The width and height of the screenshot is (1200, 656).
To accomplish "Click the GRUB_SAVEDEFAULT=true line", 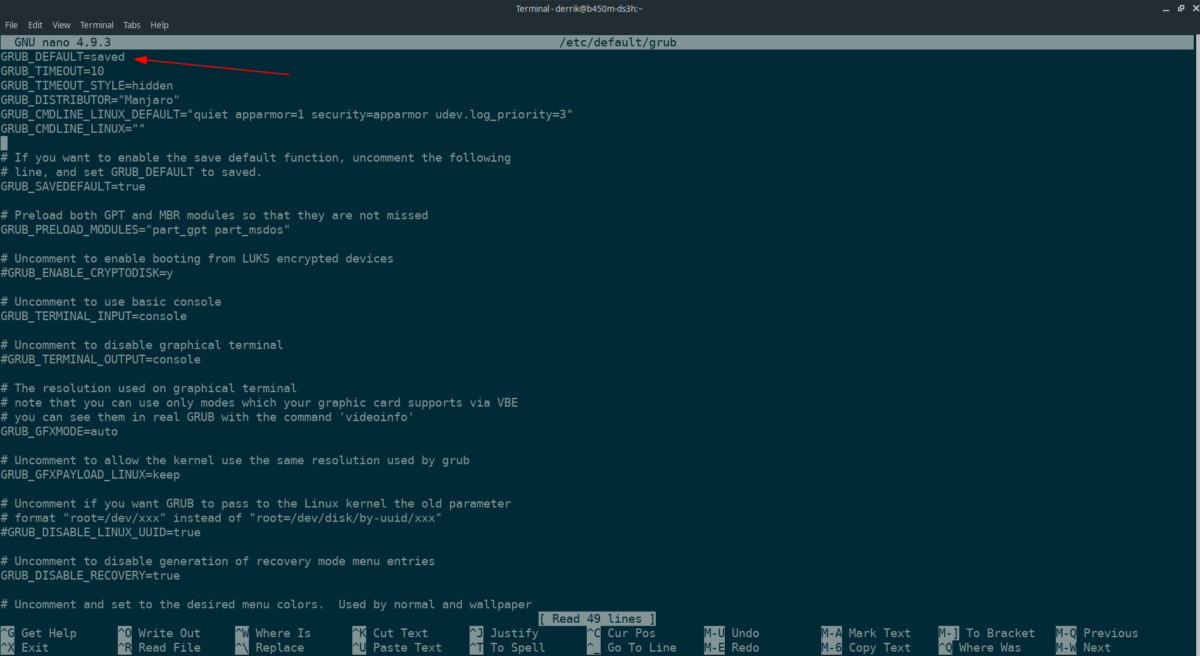I will pos(73,187).
